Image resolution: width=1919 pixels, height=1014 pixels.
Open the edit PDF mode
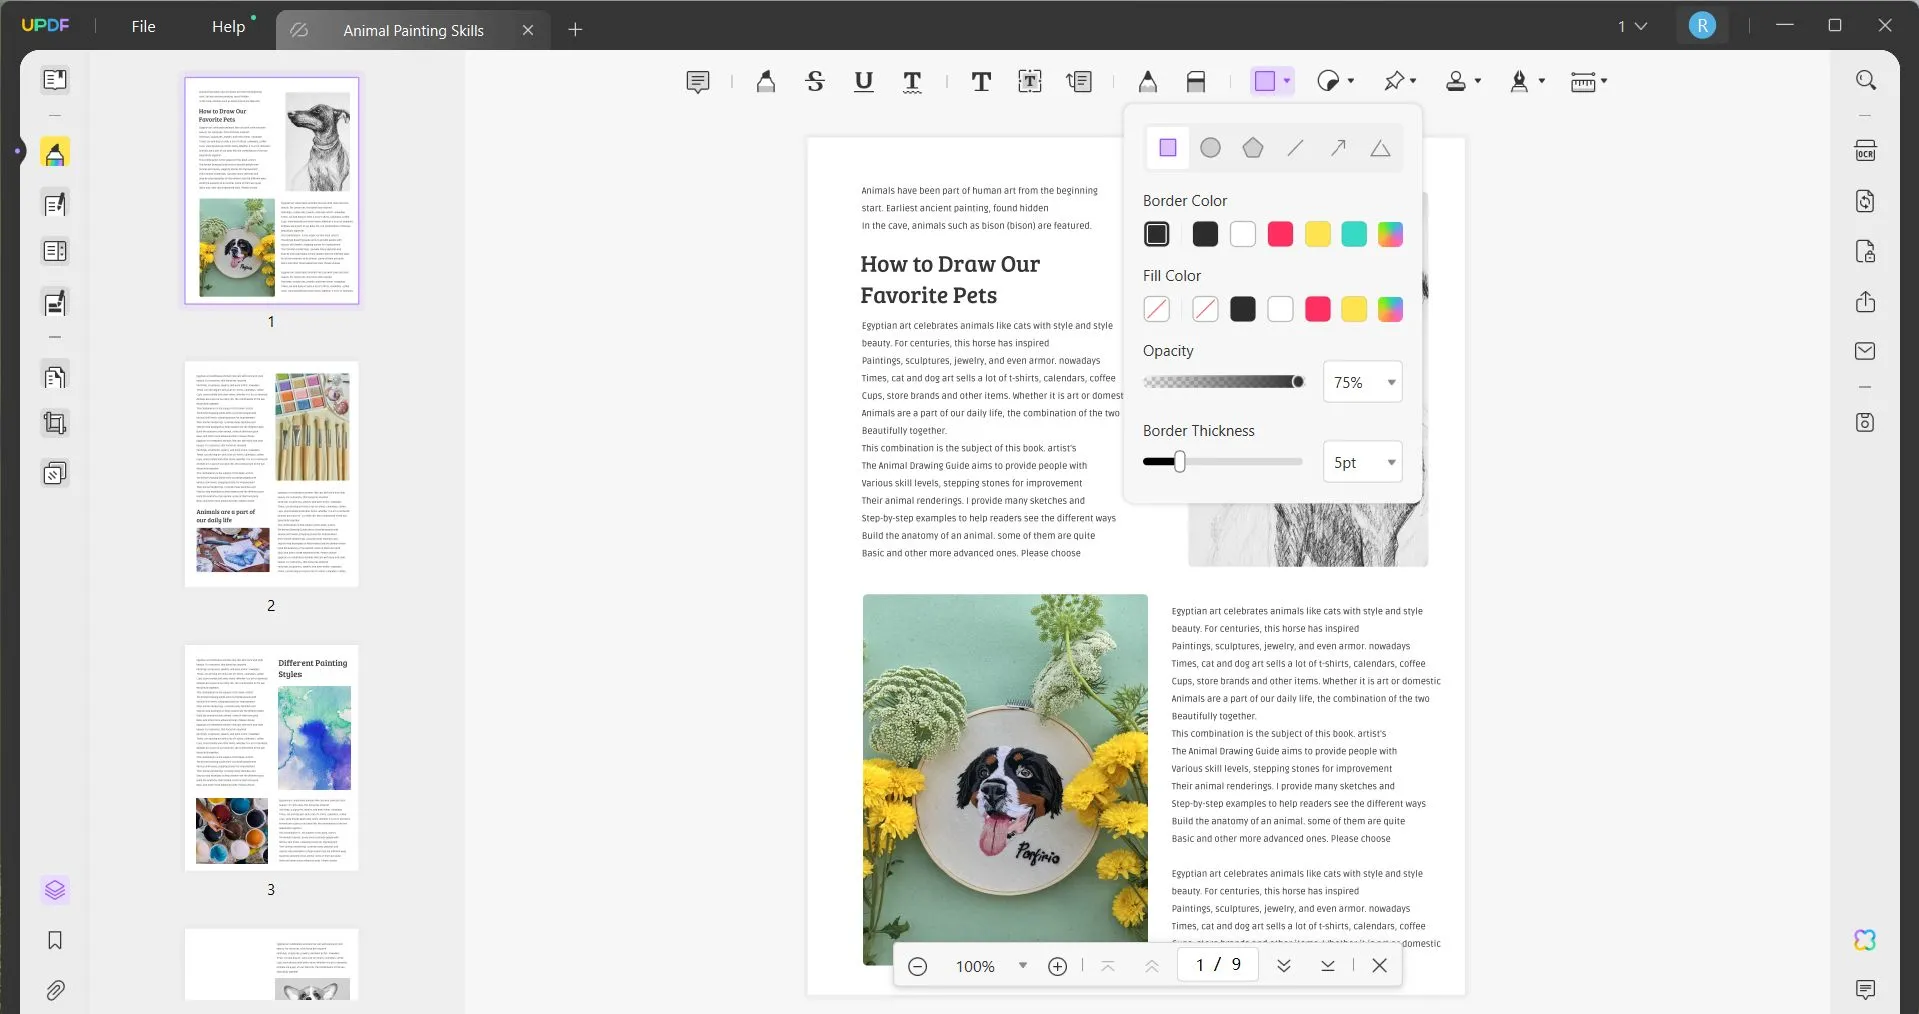[x=55, y=205]
